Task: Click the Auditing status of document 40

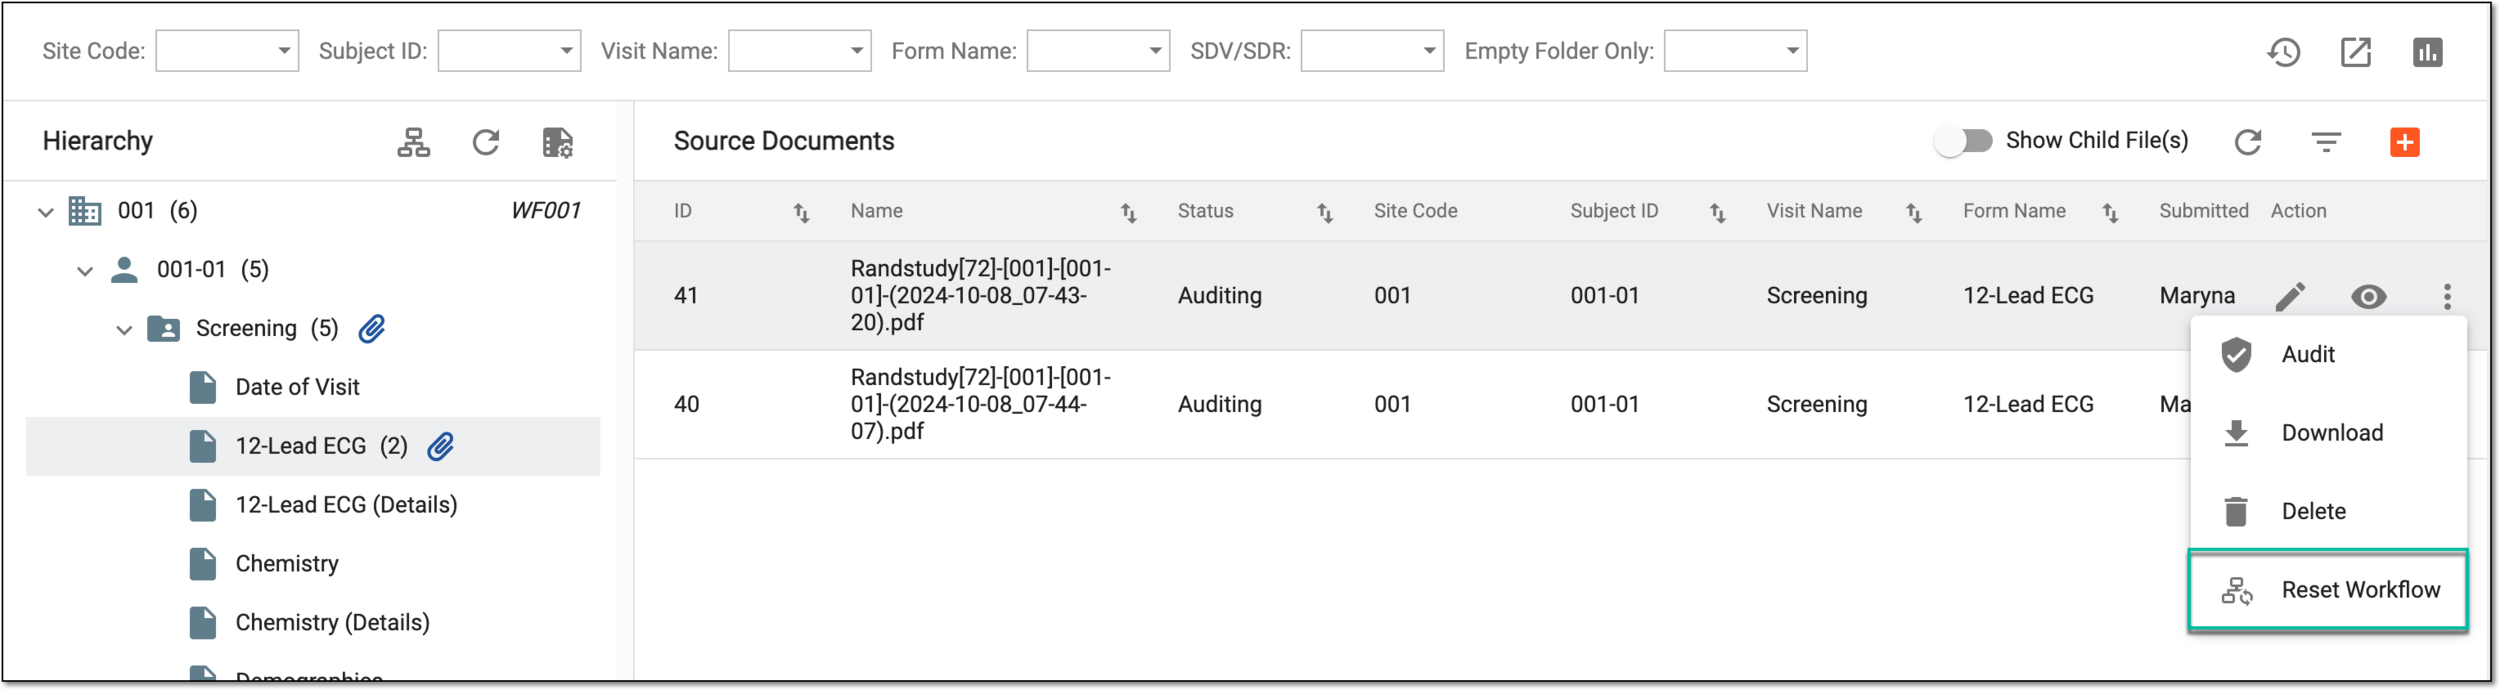Action: coord(1219,404)
